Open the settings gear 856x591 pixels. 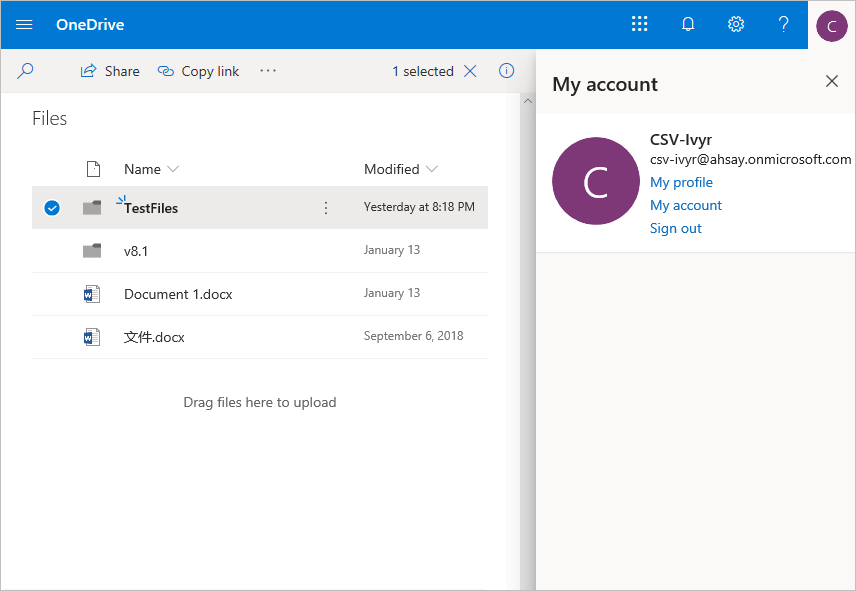click(x=736, y=24)
